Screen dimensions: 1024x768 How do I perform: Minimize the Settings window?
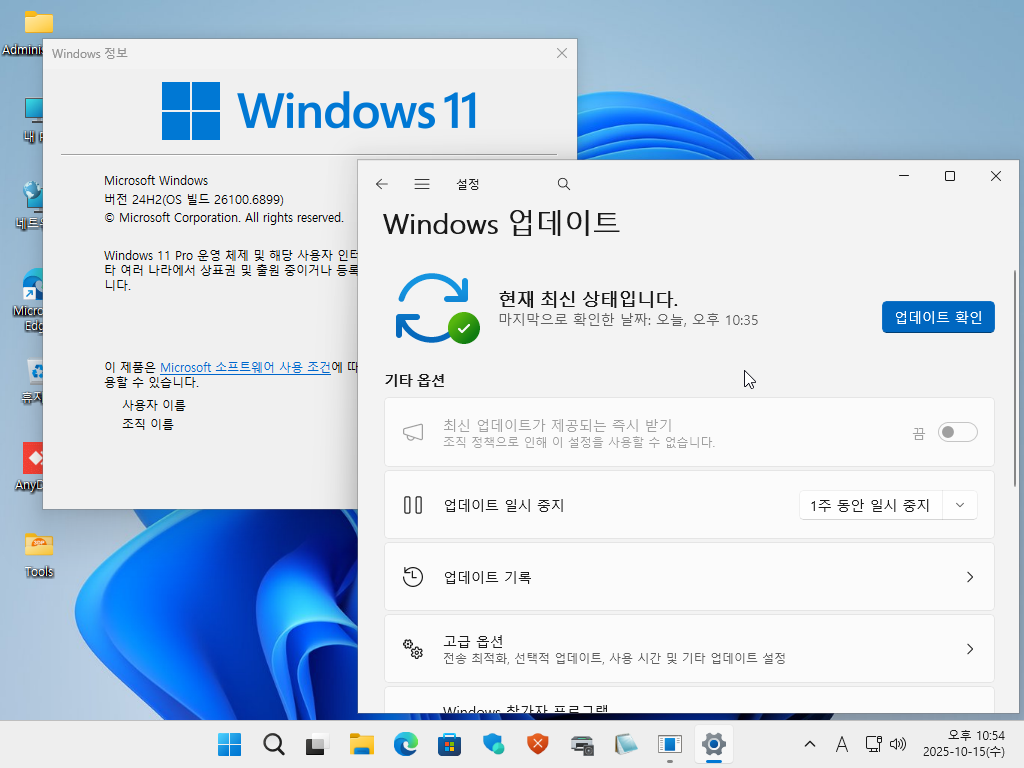pyautogui.click(x=904, y=176)
